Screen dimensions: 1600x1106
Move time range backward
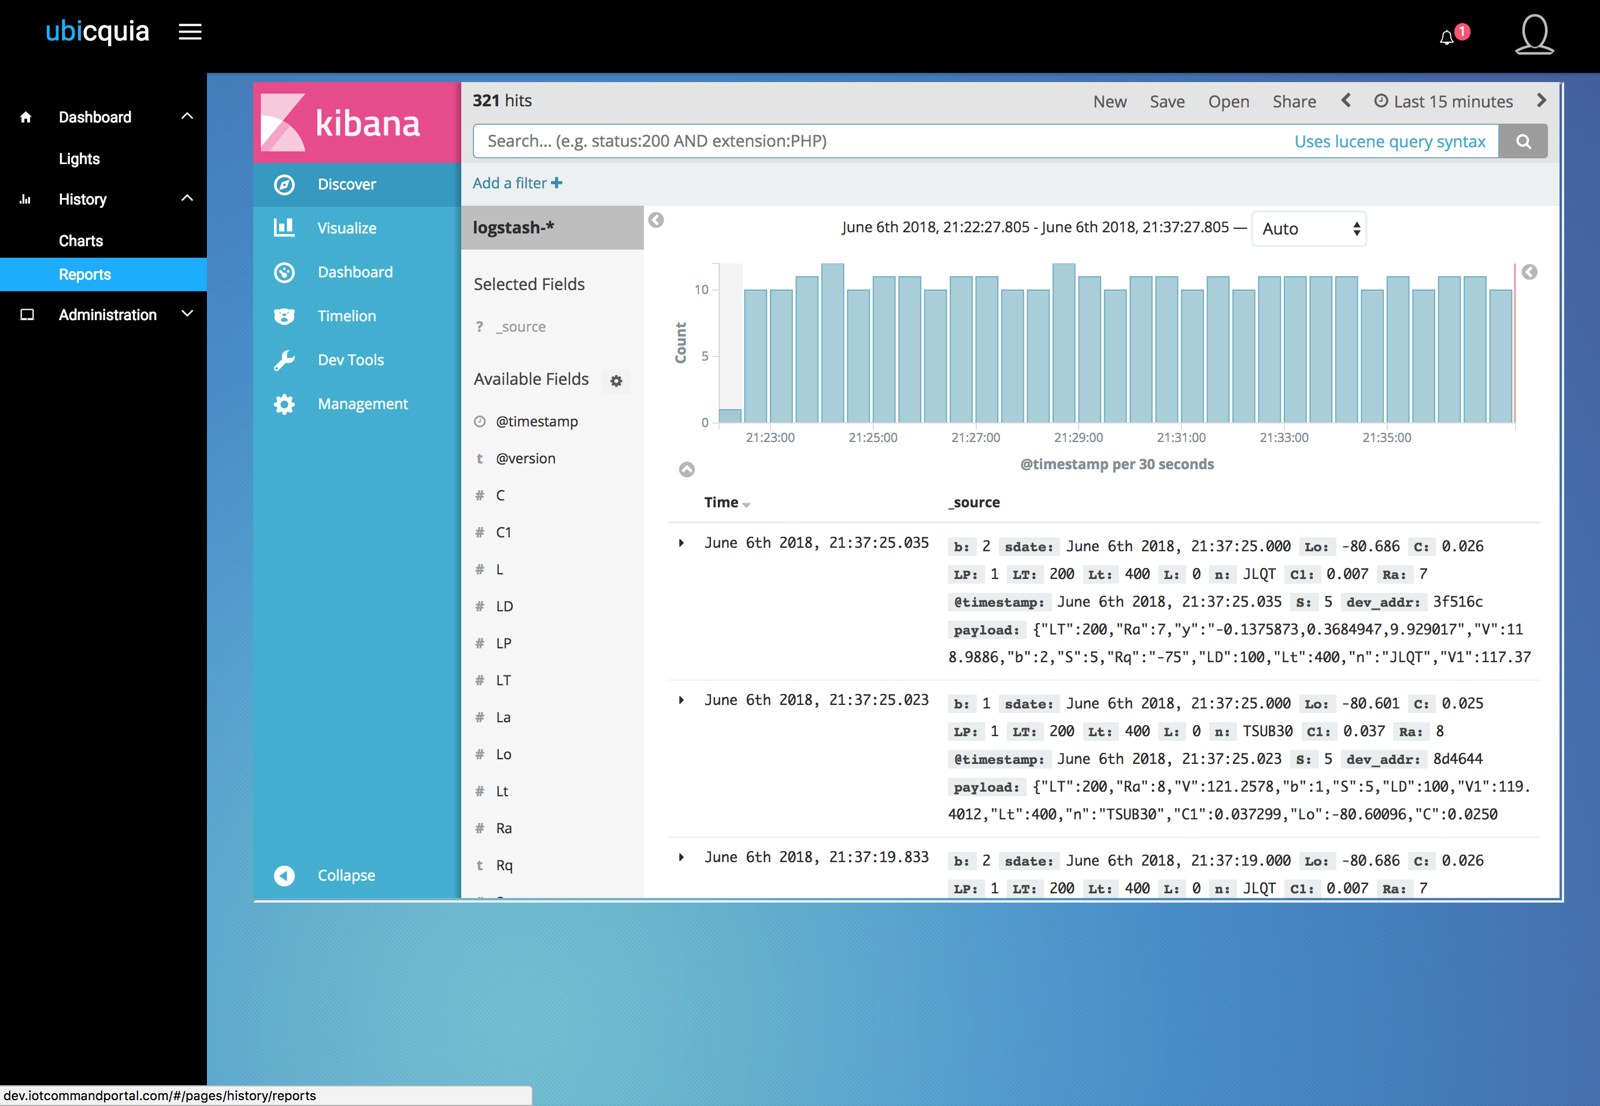tap(1346, 100)
